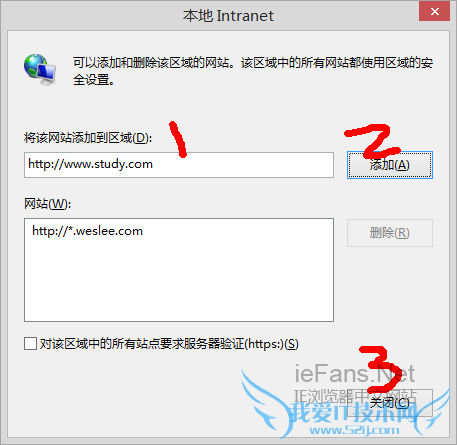The width and height of the screenshot is (457, 445).
Task: Click the 添加(A) button
Action: point(390,165)
